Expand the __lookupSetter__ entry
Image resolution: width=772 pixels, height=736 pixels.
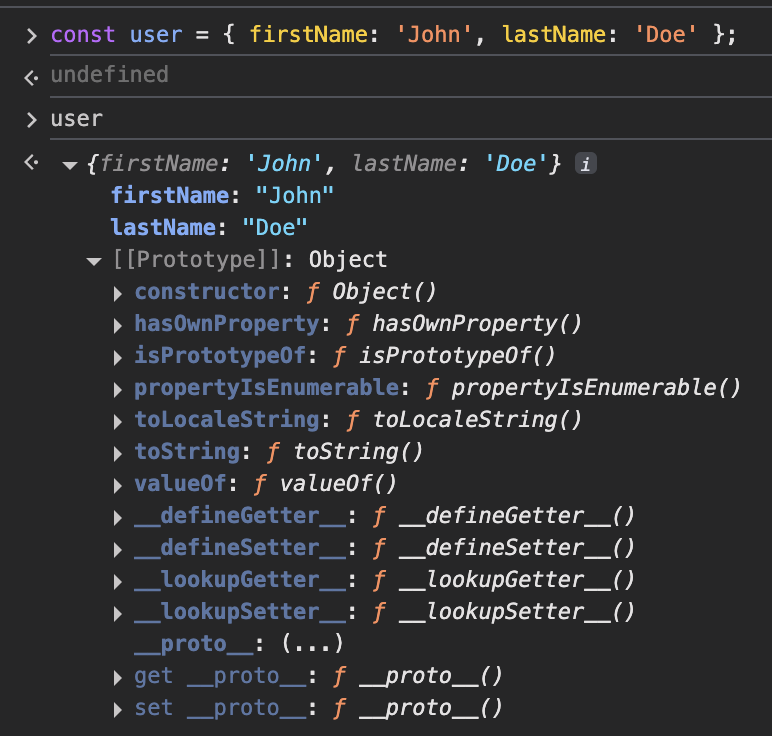(117, 613)
